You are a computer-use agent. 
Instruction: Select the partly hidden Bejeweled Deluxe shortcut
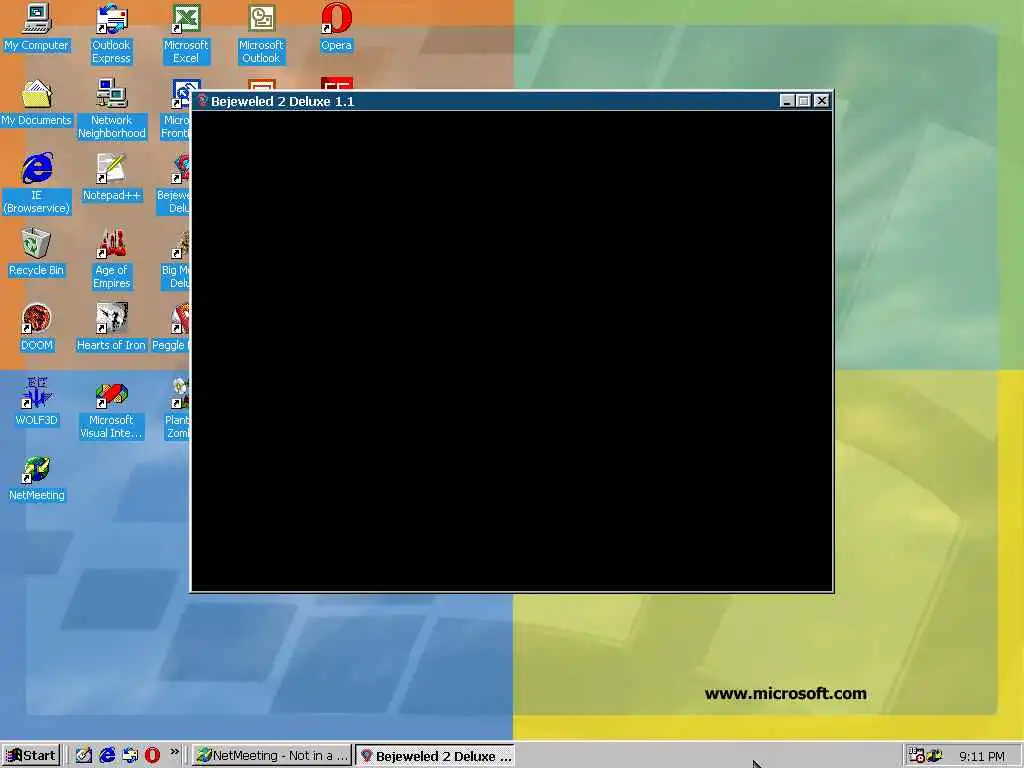174,184
